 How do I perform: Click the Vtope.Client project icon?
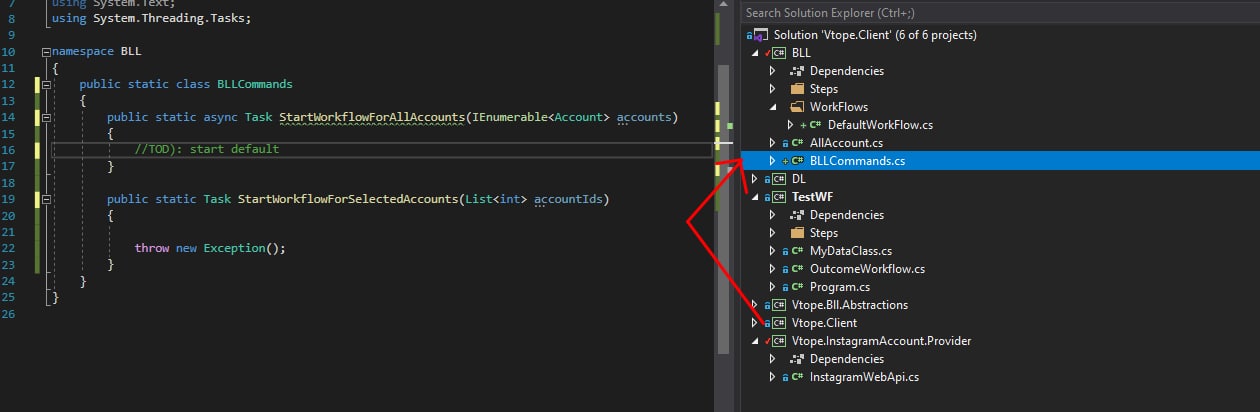click(779, 323)
